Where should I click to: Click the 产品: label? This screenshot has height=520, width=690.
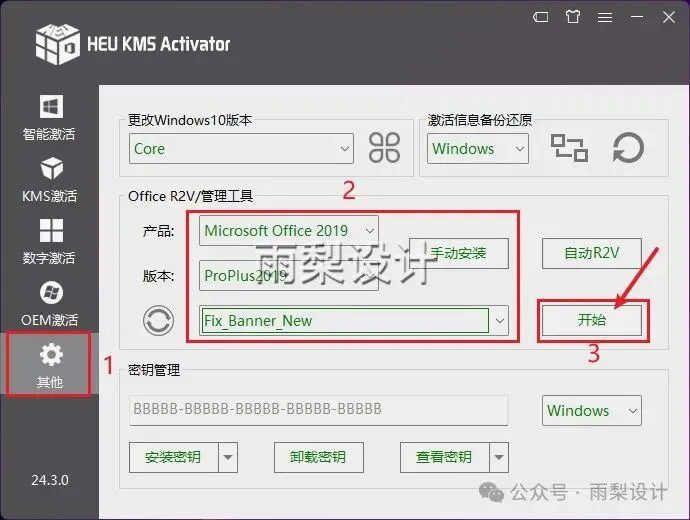click(x=158, y=231)
